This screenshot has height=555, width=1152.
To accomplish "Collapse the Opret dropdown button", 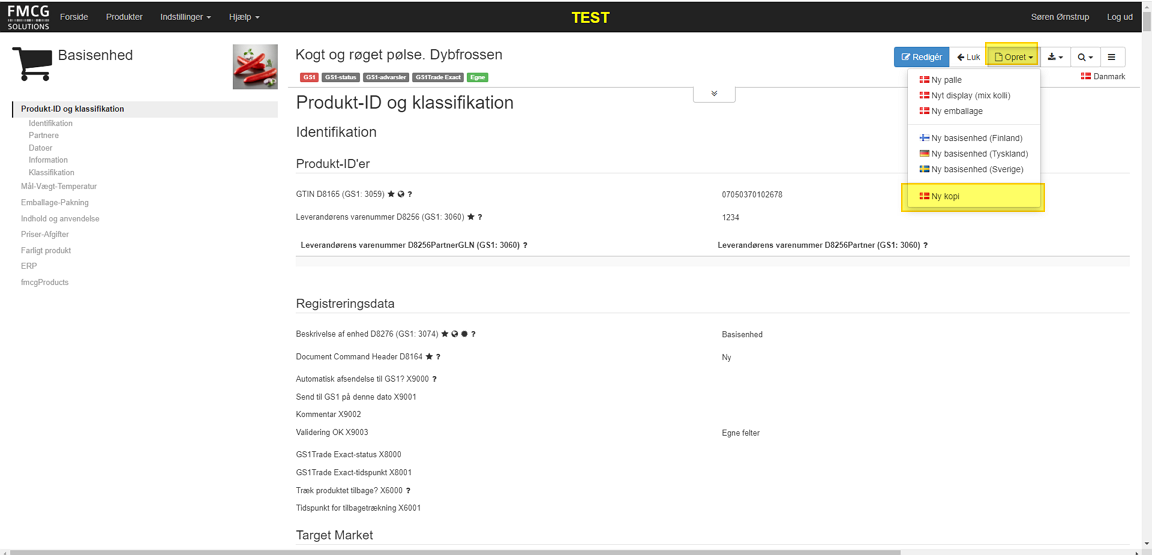I will pyautogui.click(x=1013, y=58).
